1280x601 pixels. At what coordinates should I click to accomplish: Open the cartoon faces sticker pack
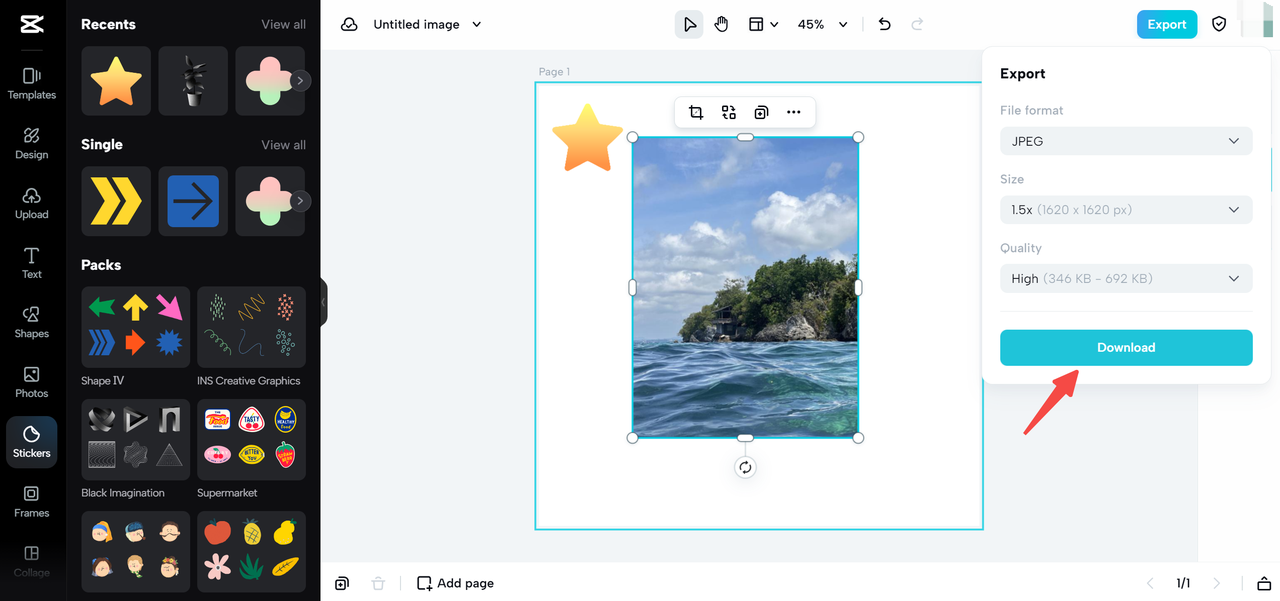coord(135,551)
